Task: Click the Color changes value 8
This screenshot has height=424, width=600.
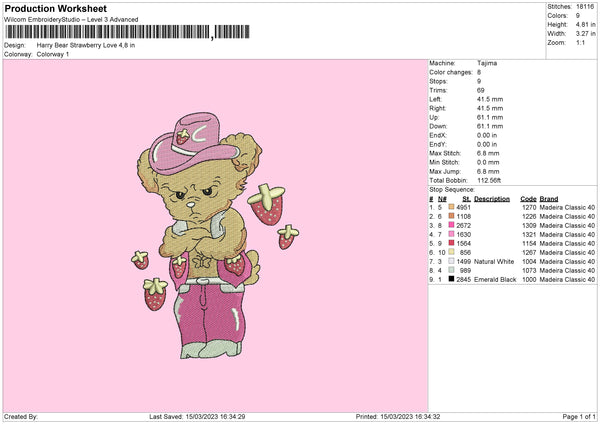Action: pos(479,72)
